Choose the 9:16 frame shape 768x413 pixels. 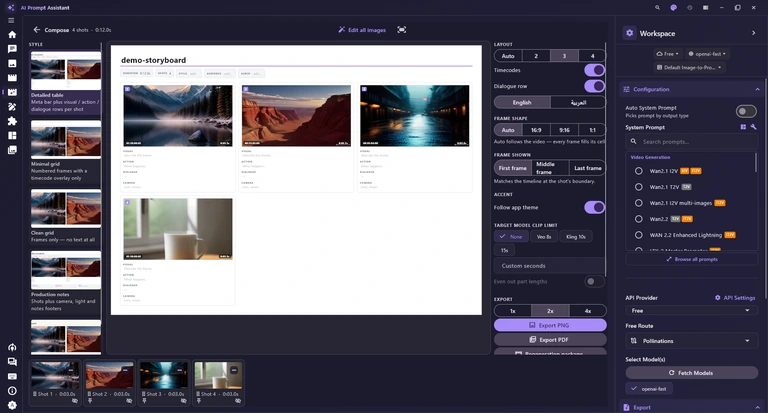[x=564, y=130]
